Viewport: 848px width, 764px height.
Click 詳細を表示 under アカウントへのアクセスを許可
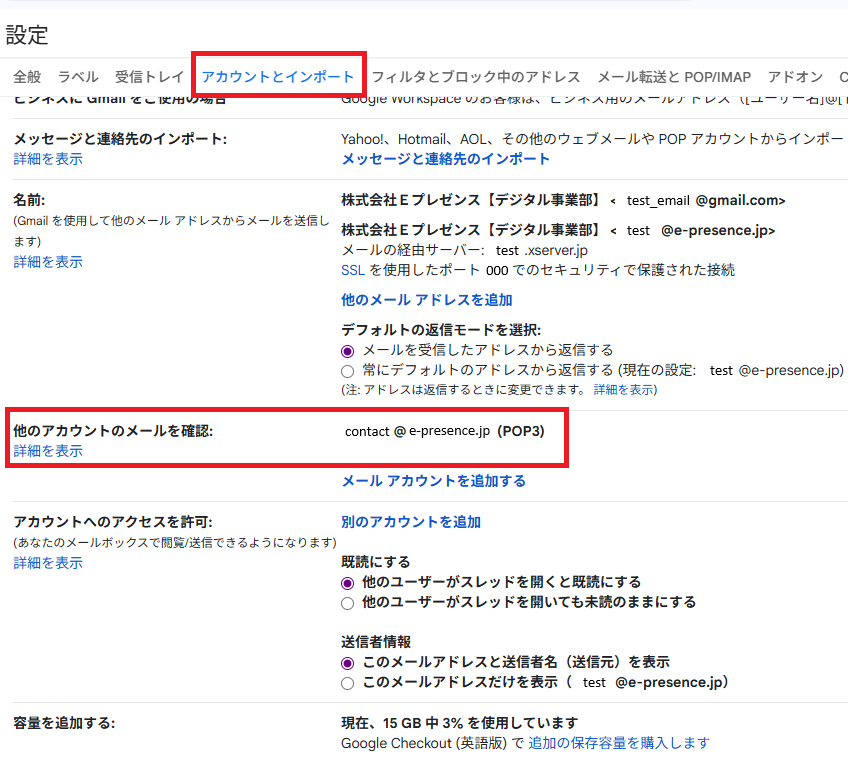[x=48, y=563]
